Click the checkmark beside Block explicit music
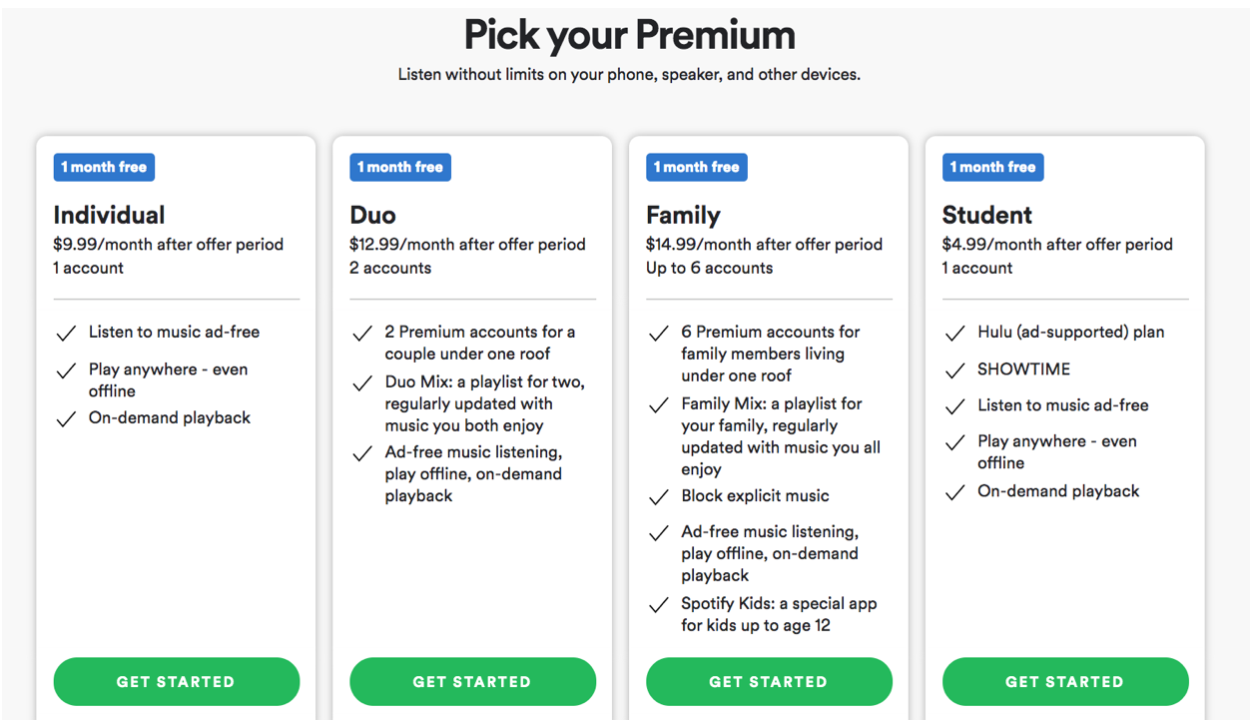The width and height of the screenshot is (1252, 722). 658,497
